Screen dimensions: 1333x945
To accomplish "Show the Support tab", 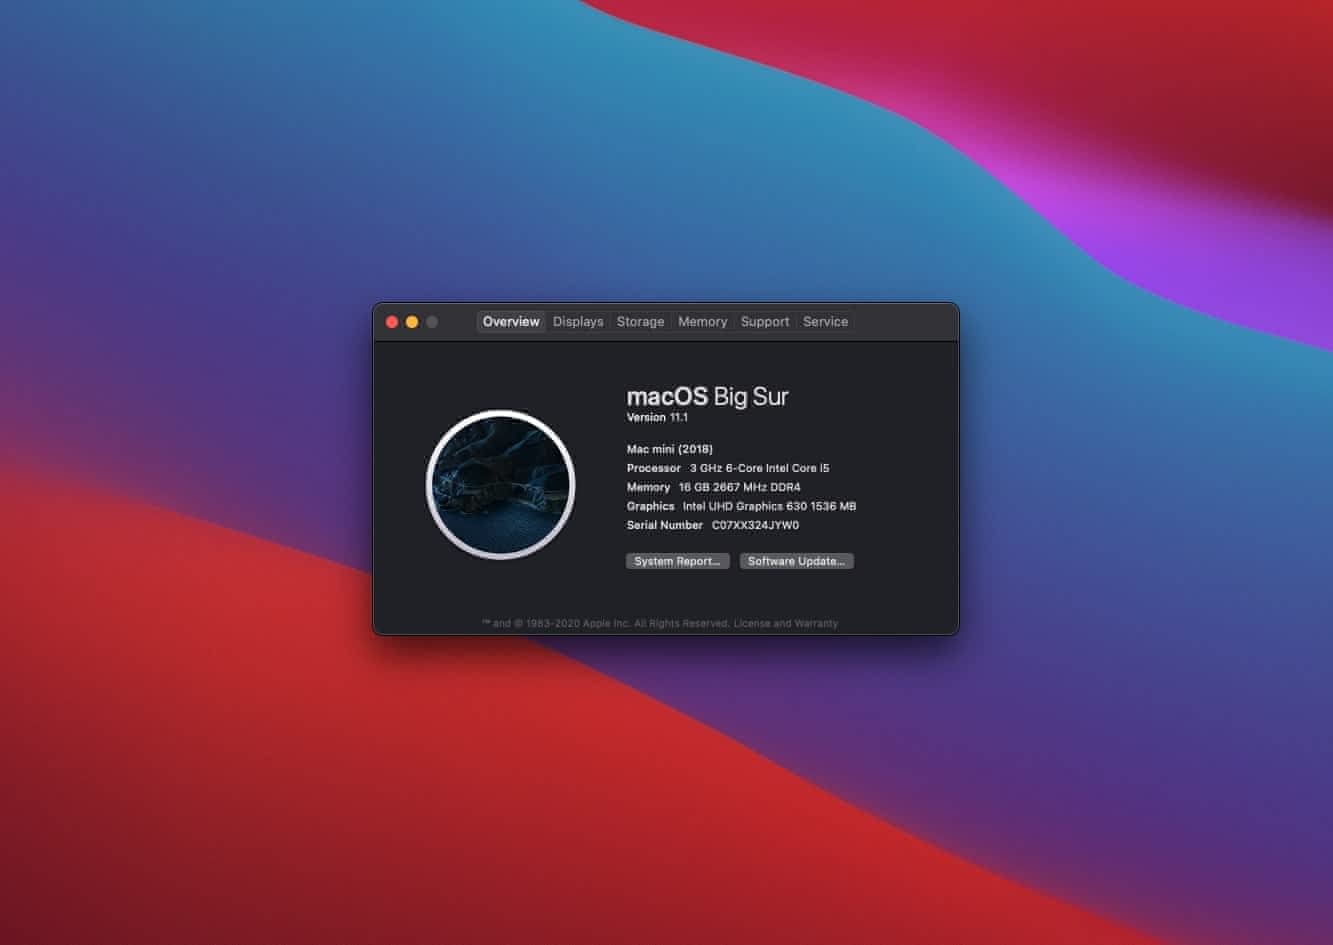I will click(x=765, y=322).
